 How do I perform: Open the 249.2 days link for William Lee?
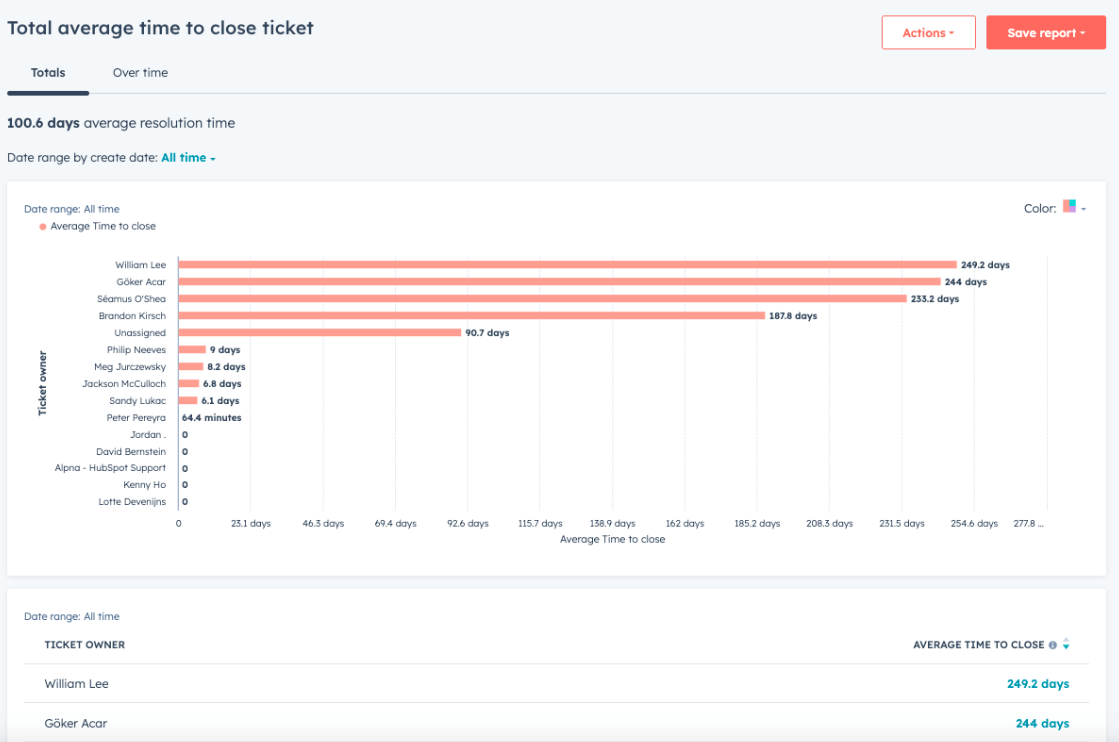(1038, 683)
